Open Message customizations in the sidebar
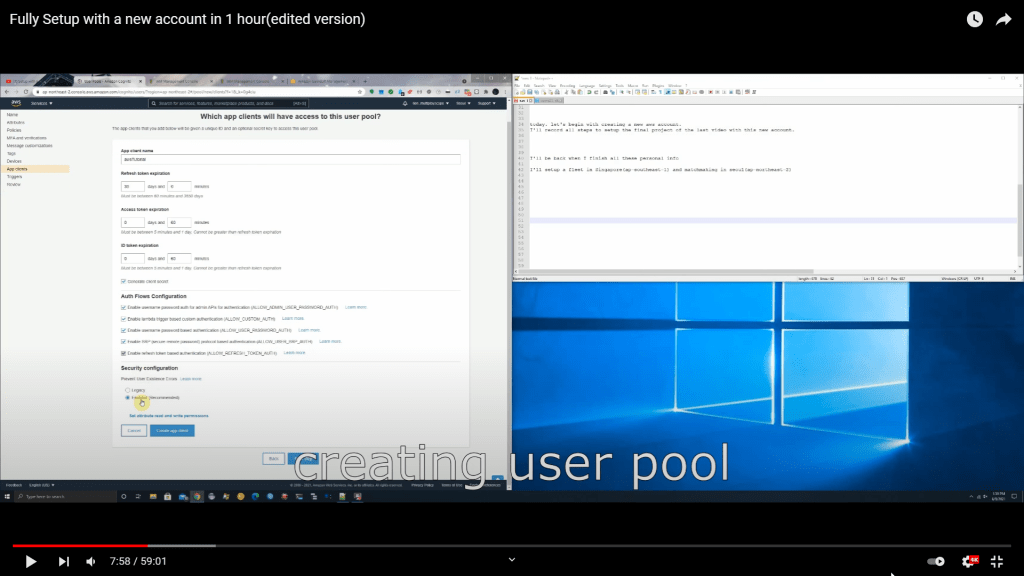Viewport: 1024px width, 576px height. pyautogui.click(x=30, y=145)
